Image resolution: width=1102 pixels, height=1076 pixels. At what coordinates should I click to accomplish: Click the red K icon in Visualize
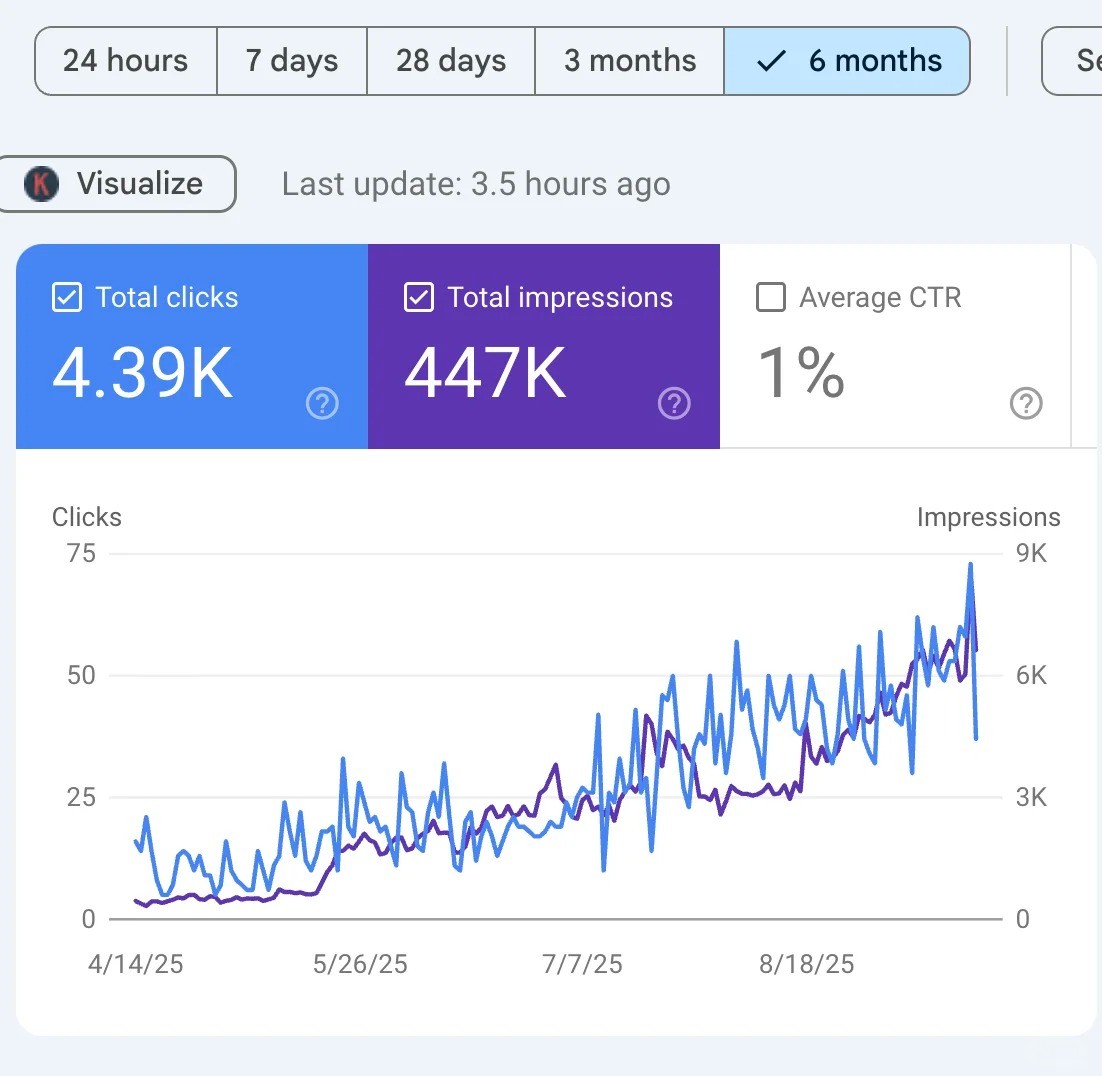click(41, 184)
